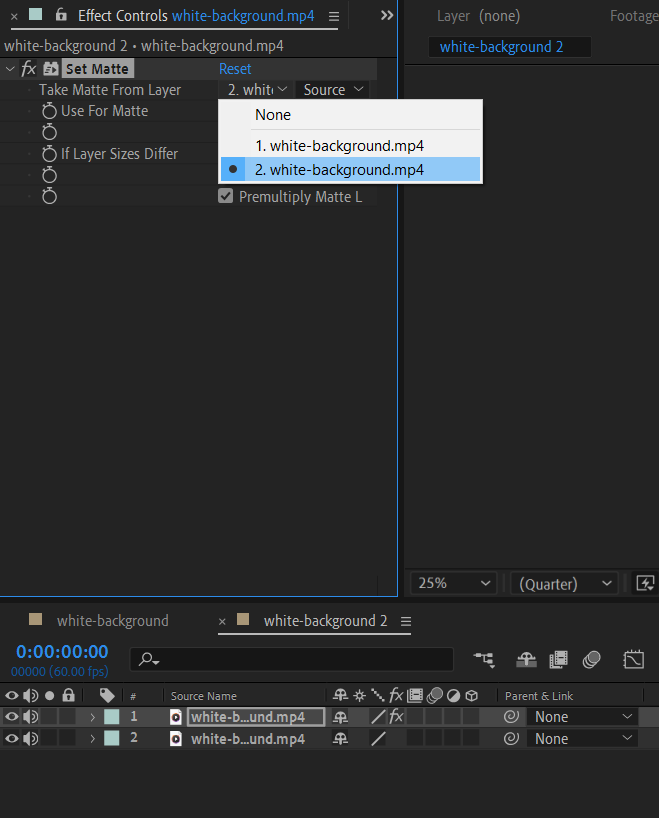Enable Motion Blur for the composition
659x818 pixels.
coord(591,660)
